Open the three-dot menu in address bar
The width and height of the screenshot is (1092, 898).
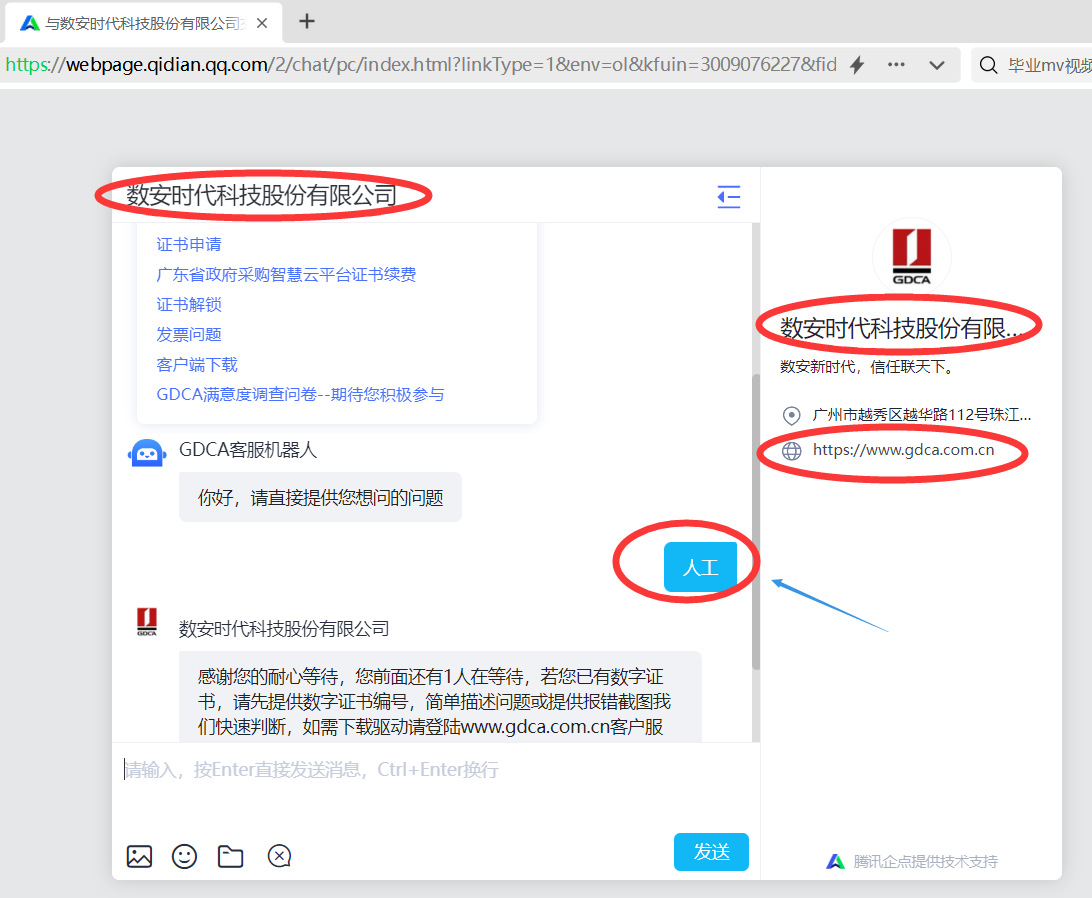coord(896,65)
